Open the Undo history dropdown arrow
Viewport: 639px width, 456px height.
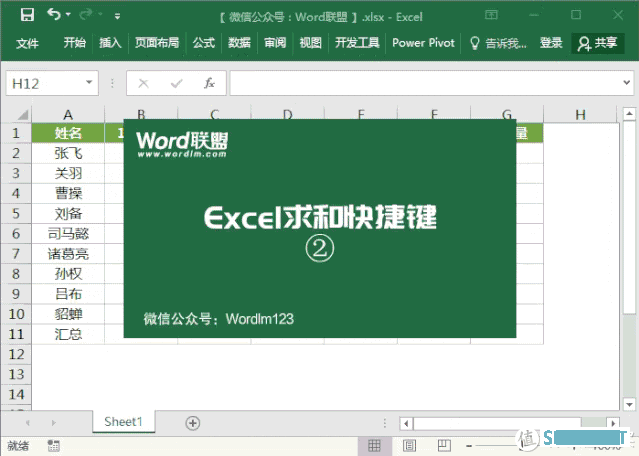68,15
